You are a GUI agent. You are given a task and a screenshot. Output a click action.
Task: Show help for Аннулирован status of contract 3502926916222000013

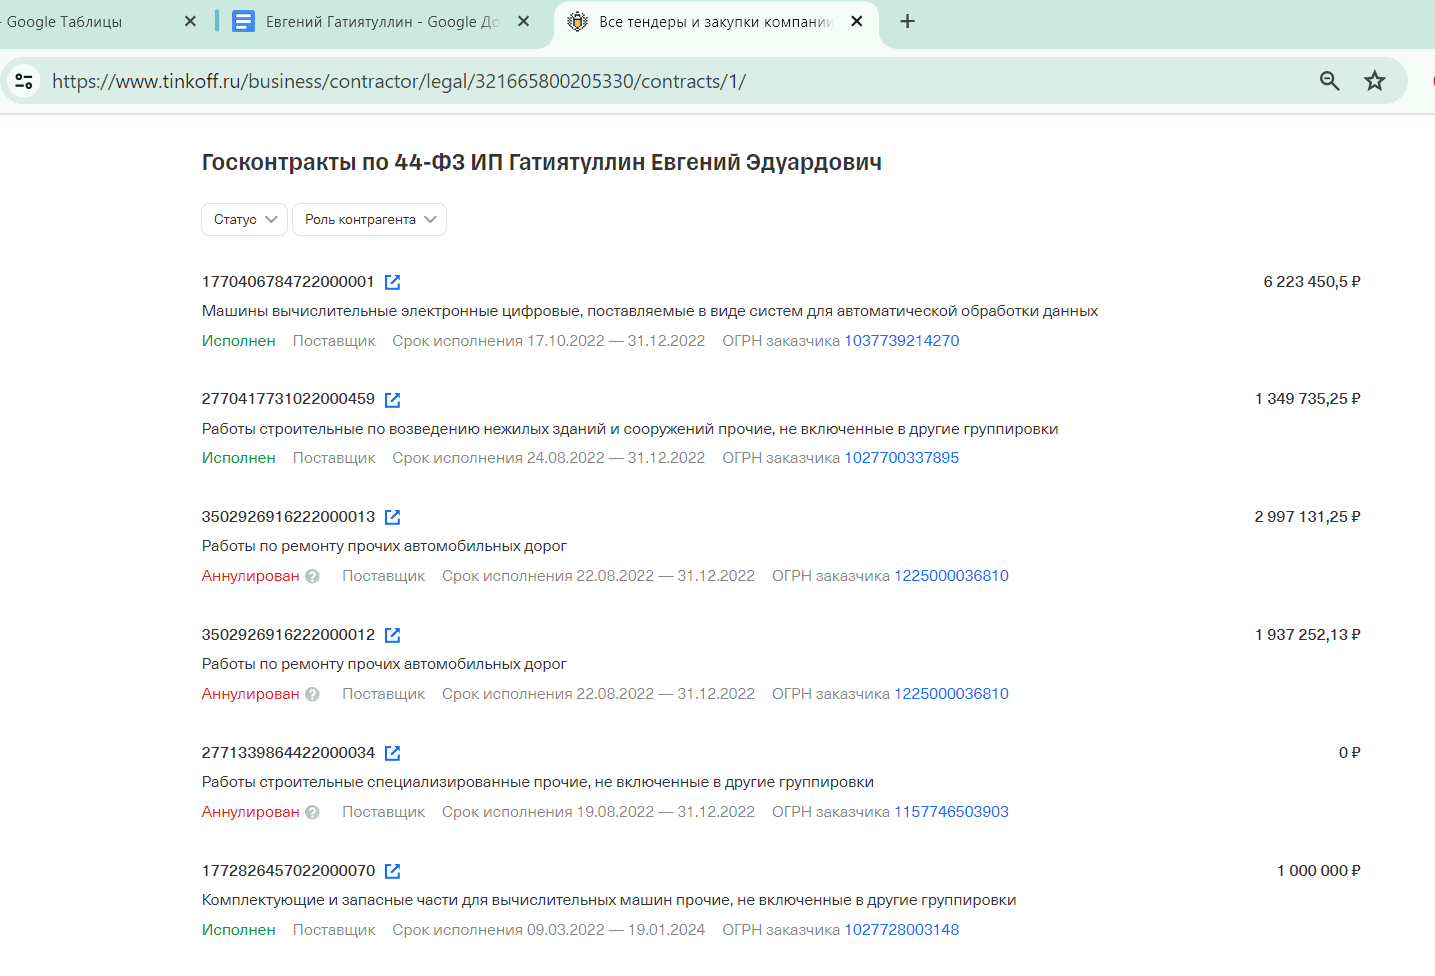[312, 576]
